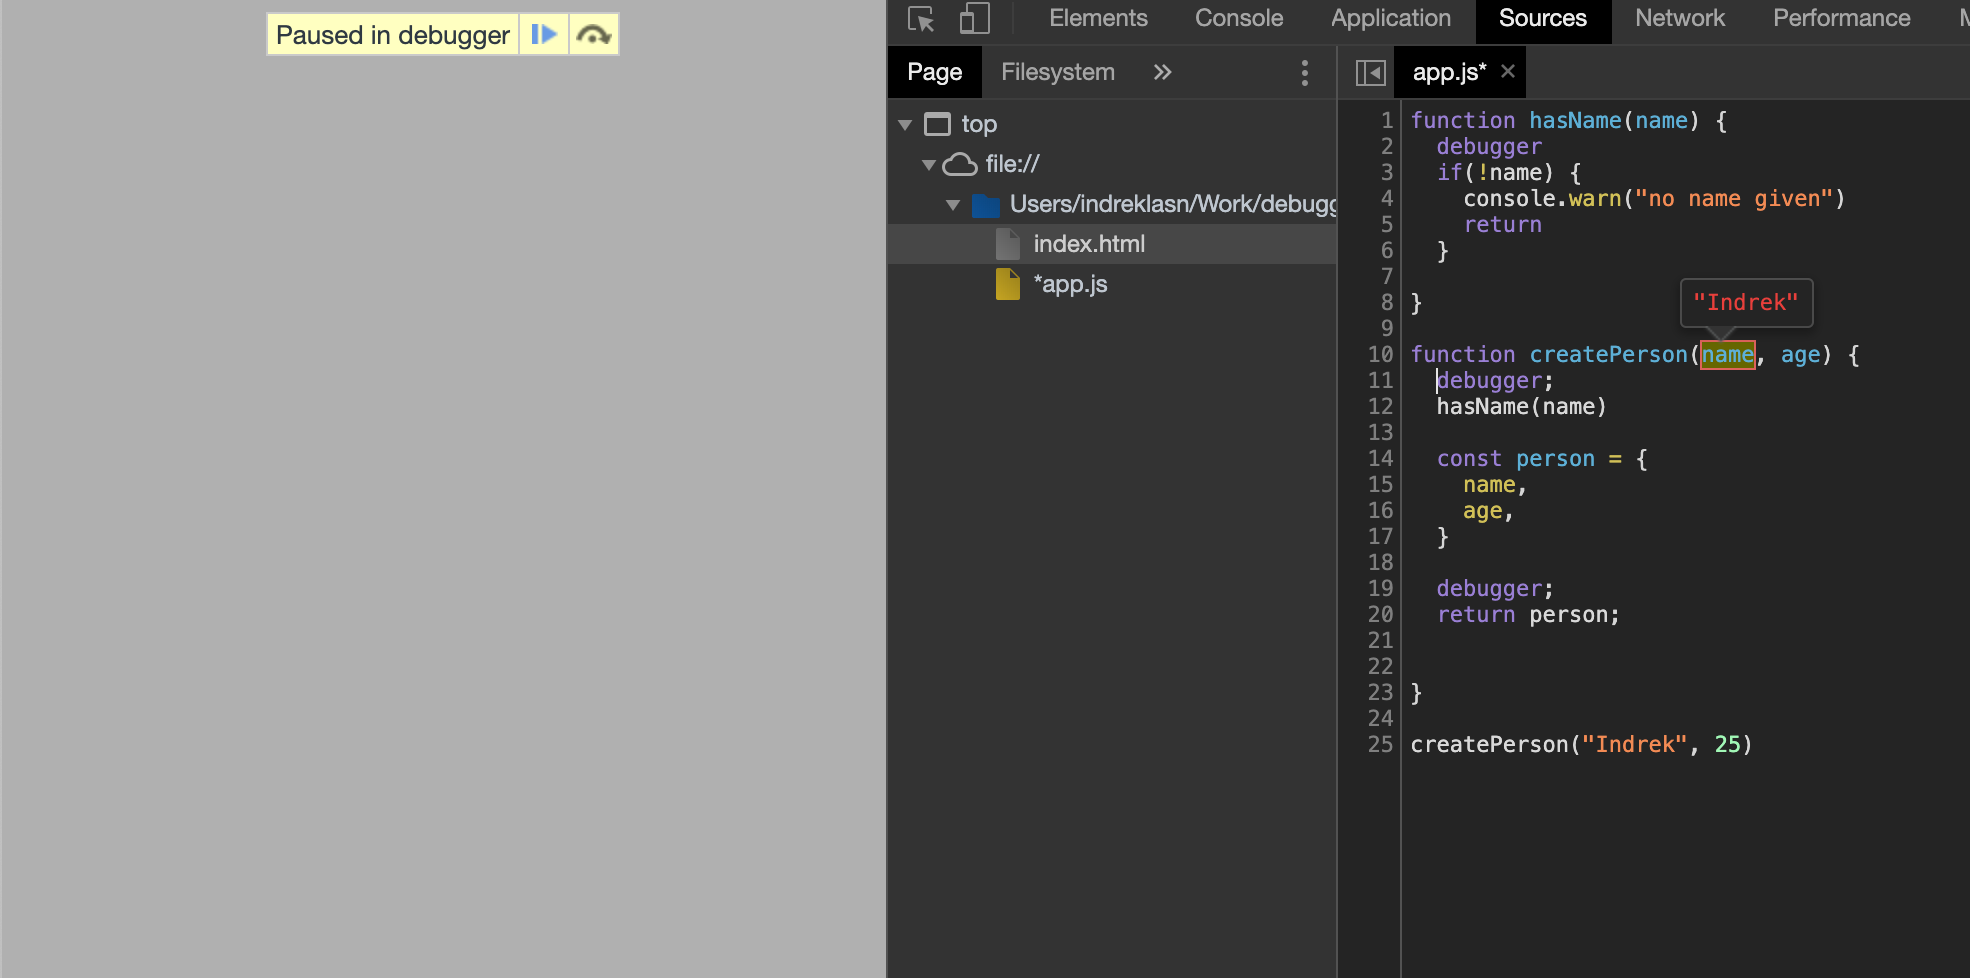The width and height of the screenshot is (1970, 978).
Task: Collapse the top tree node
Action: [x=906, y=124]
